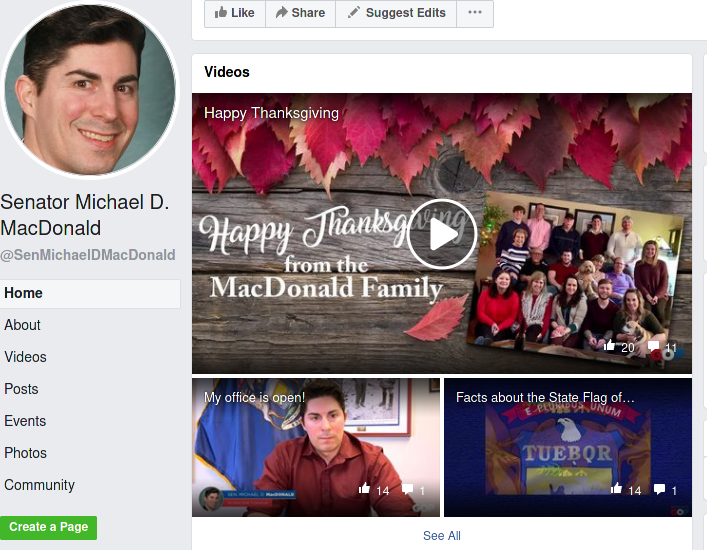Click the 'My office is open!' title text

point(254,398)
